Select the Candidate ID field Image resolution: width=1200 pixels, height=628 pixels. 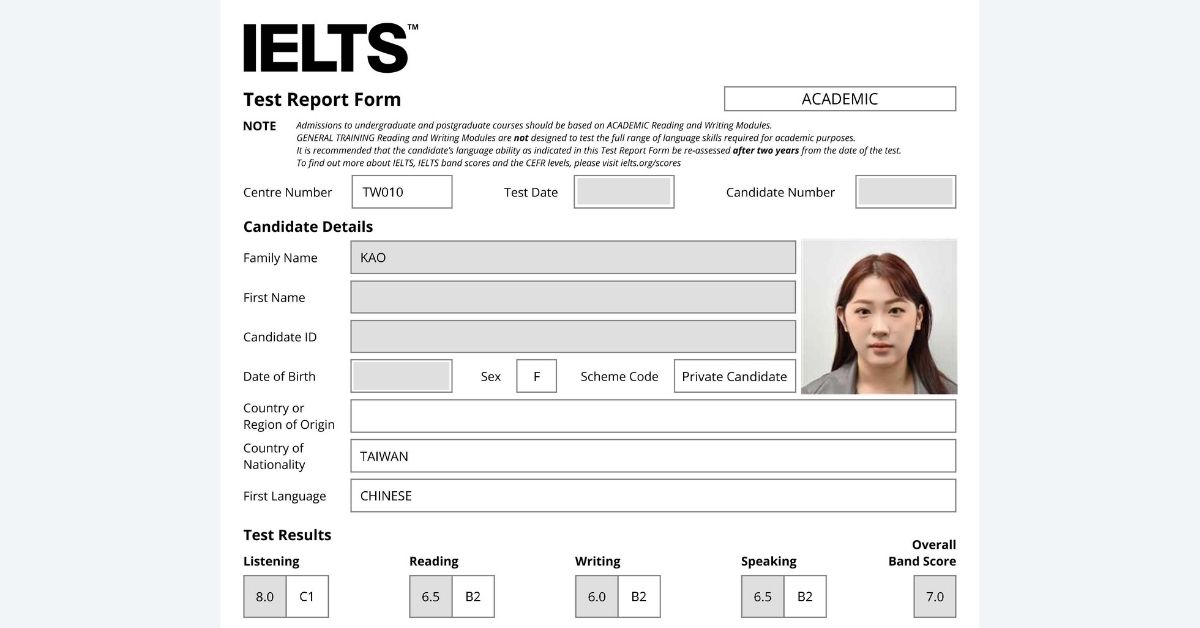pos(573,336)
